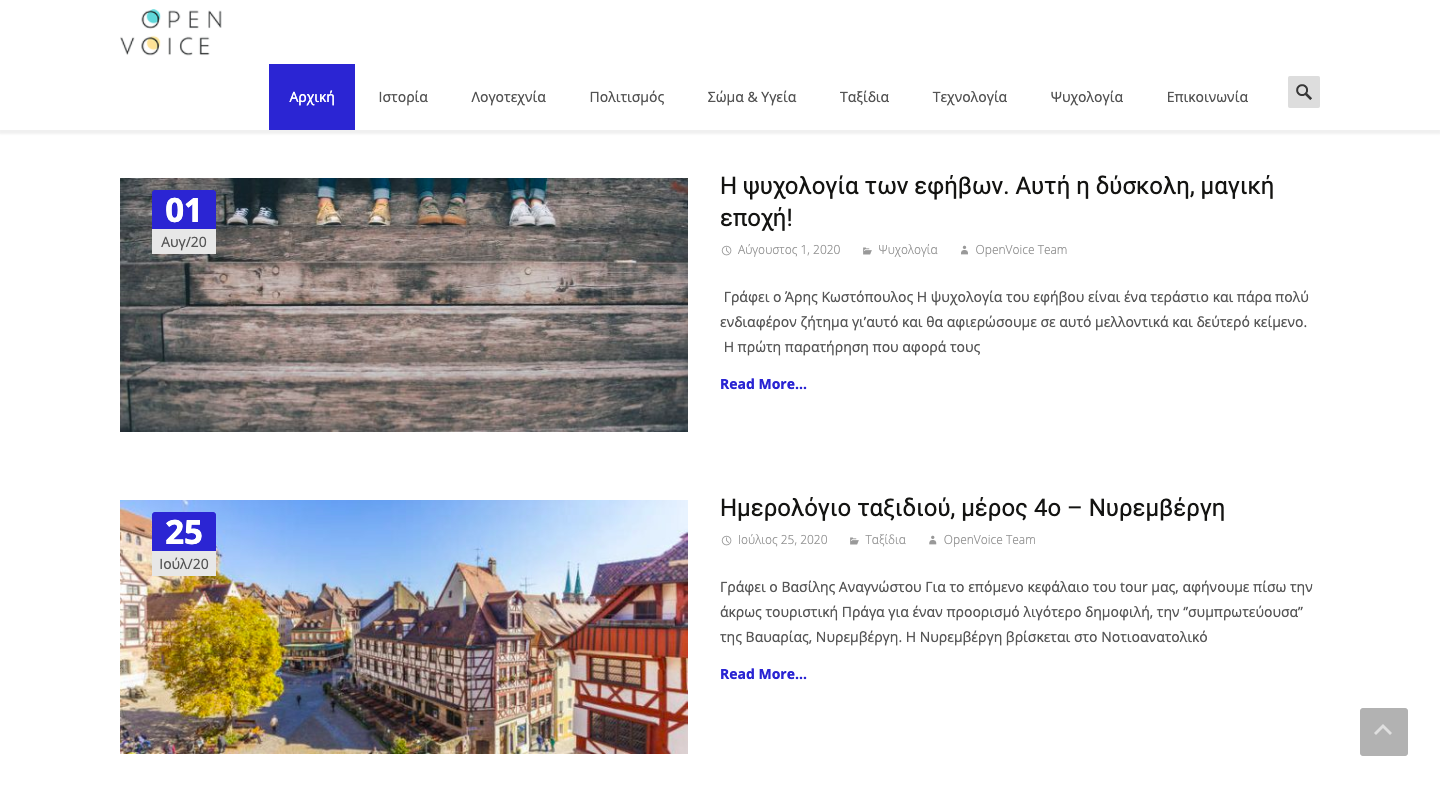The image size is (1440, 788).
Task: Navigate to Σώμα & Υγεία
Action: coord(751,97)
